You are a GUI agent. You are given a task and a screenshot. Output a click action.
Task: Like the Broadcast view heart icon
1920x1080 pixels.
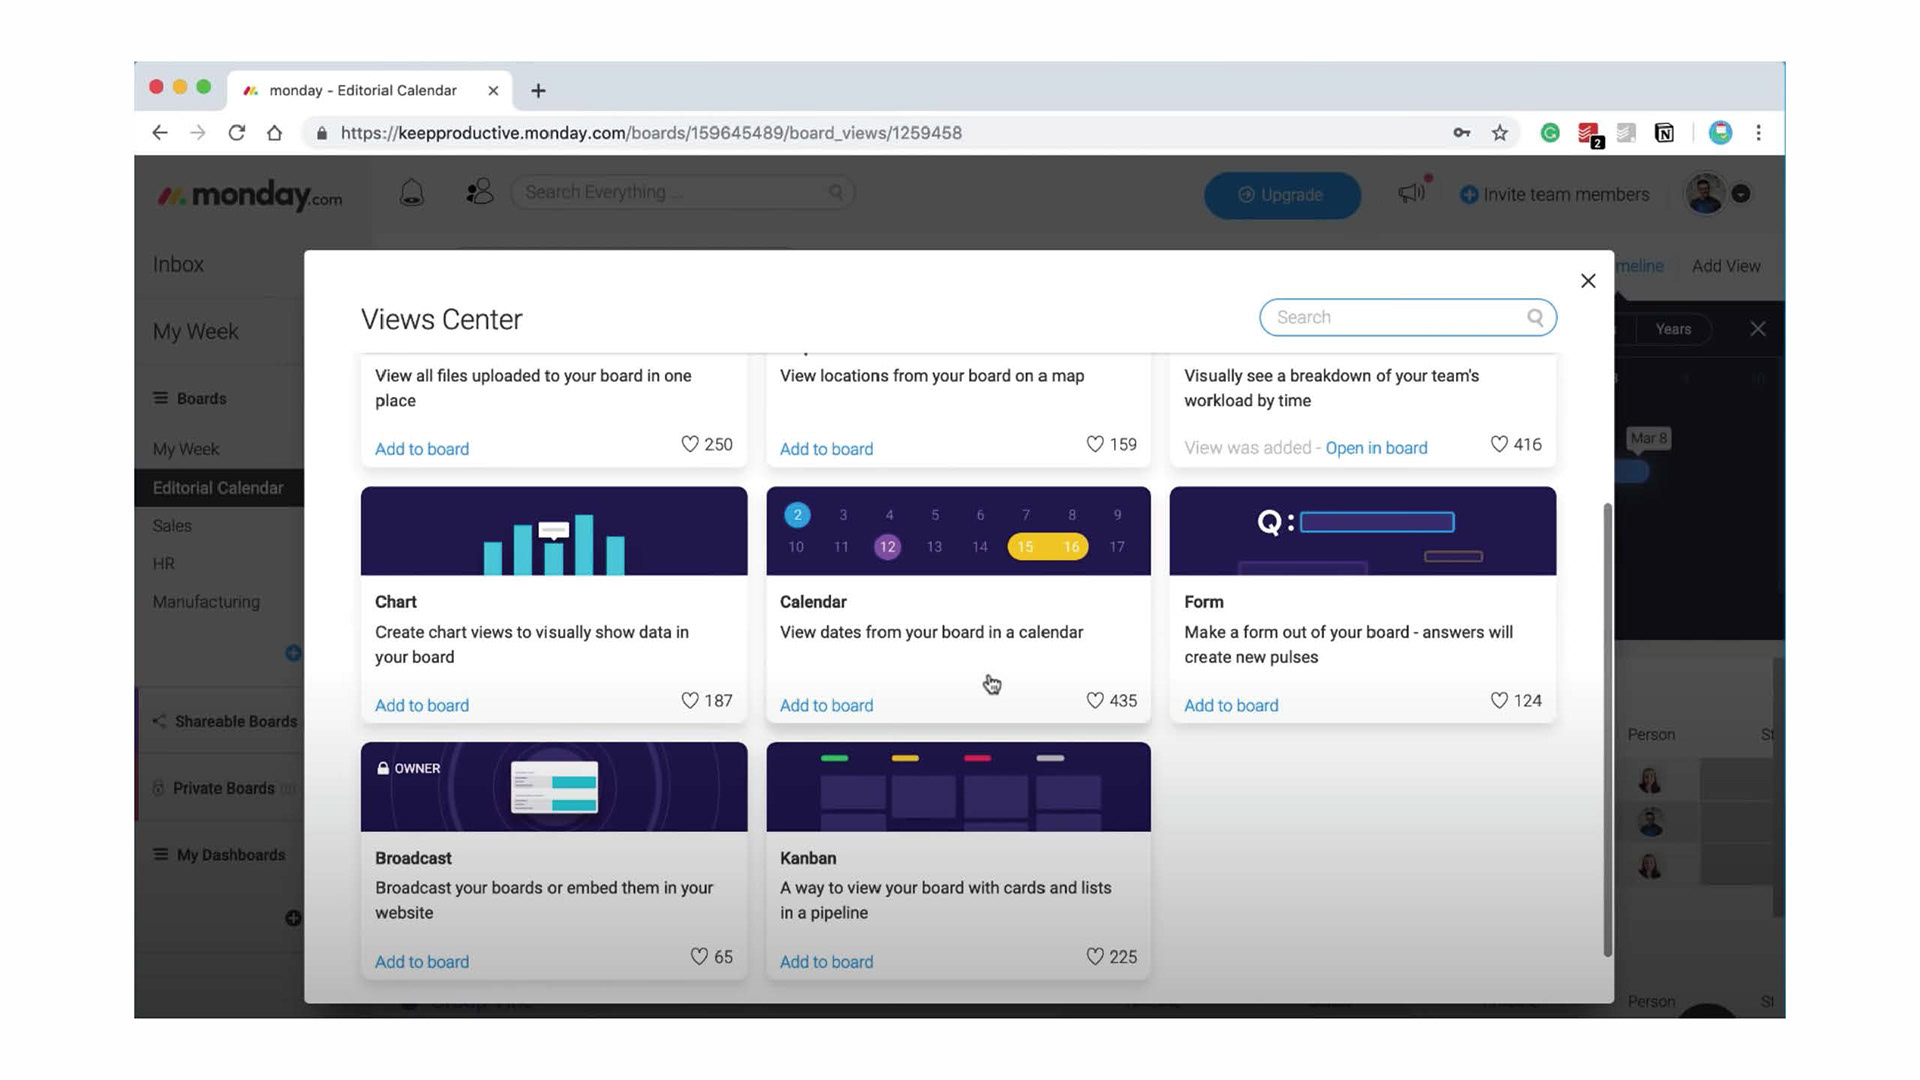tap(699, 956)
